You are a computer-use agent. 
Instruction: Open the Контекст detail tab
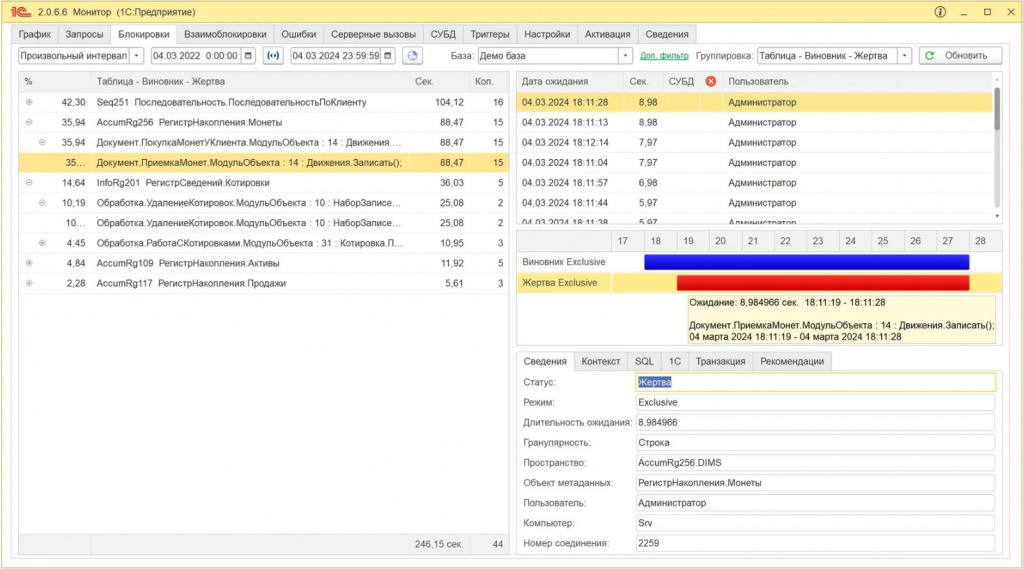pyautogui.click(x=601, y=361)
